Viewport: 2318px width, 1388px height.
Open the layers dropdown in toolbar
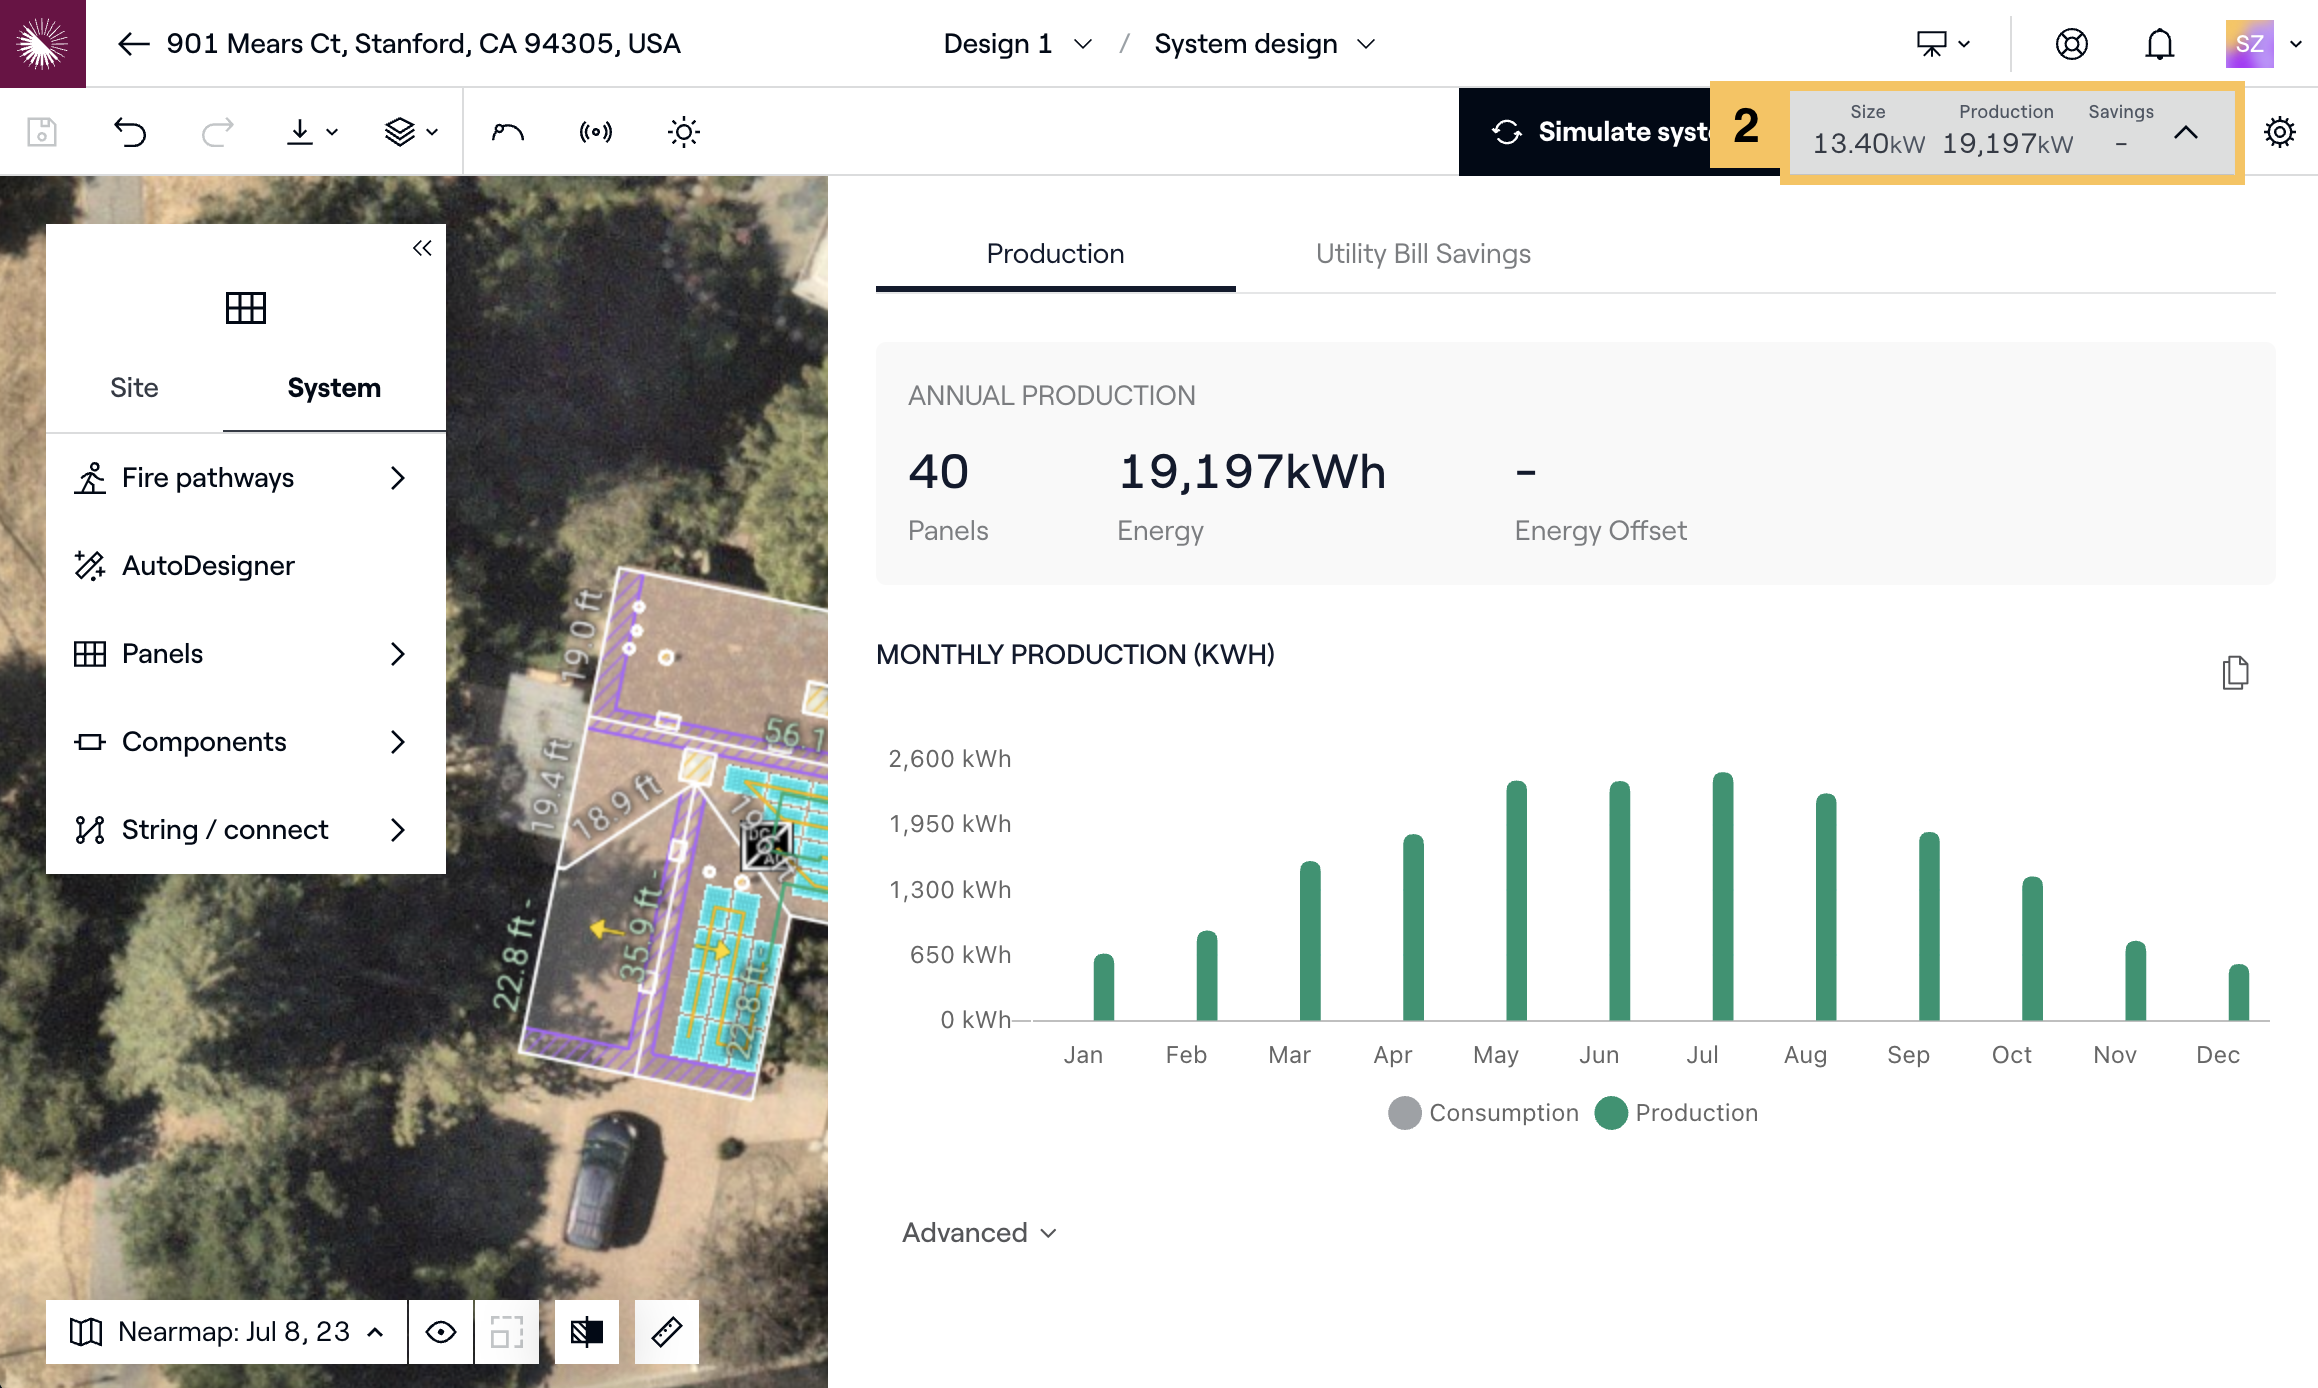[x=411, y=132]
